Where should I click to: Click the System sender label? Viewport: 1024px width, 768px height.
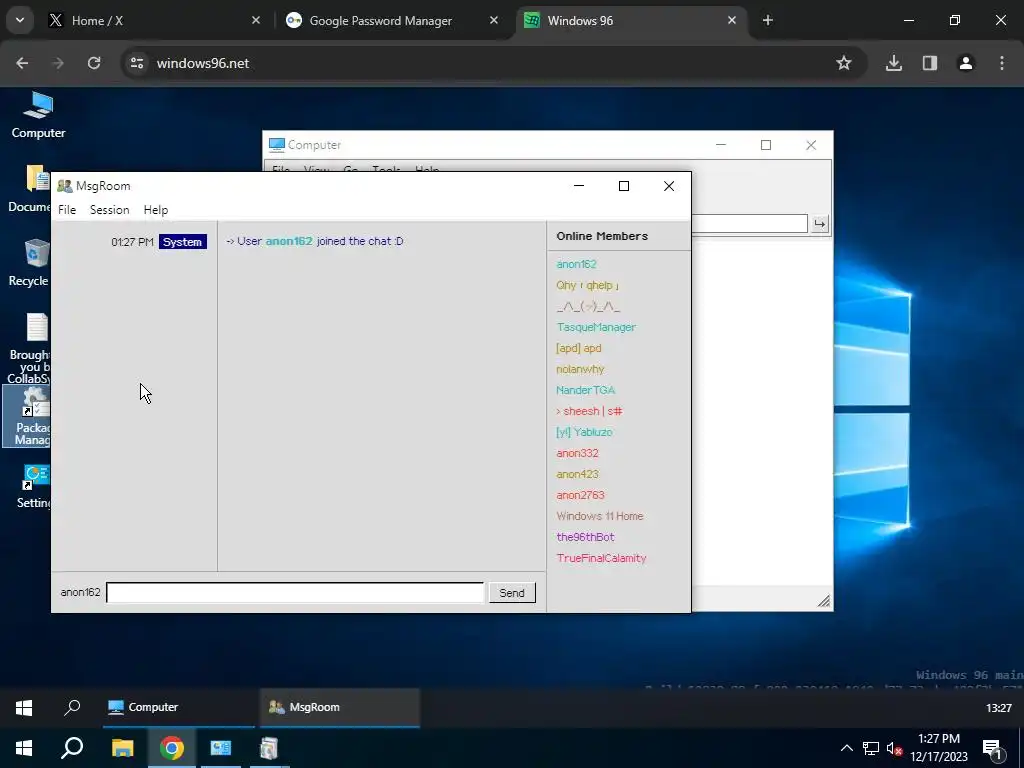tap(182, 242)
